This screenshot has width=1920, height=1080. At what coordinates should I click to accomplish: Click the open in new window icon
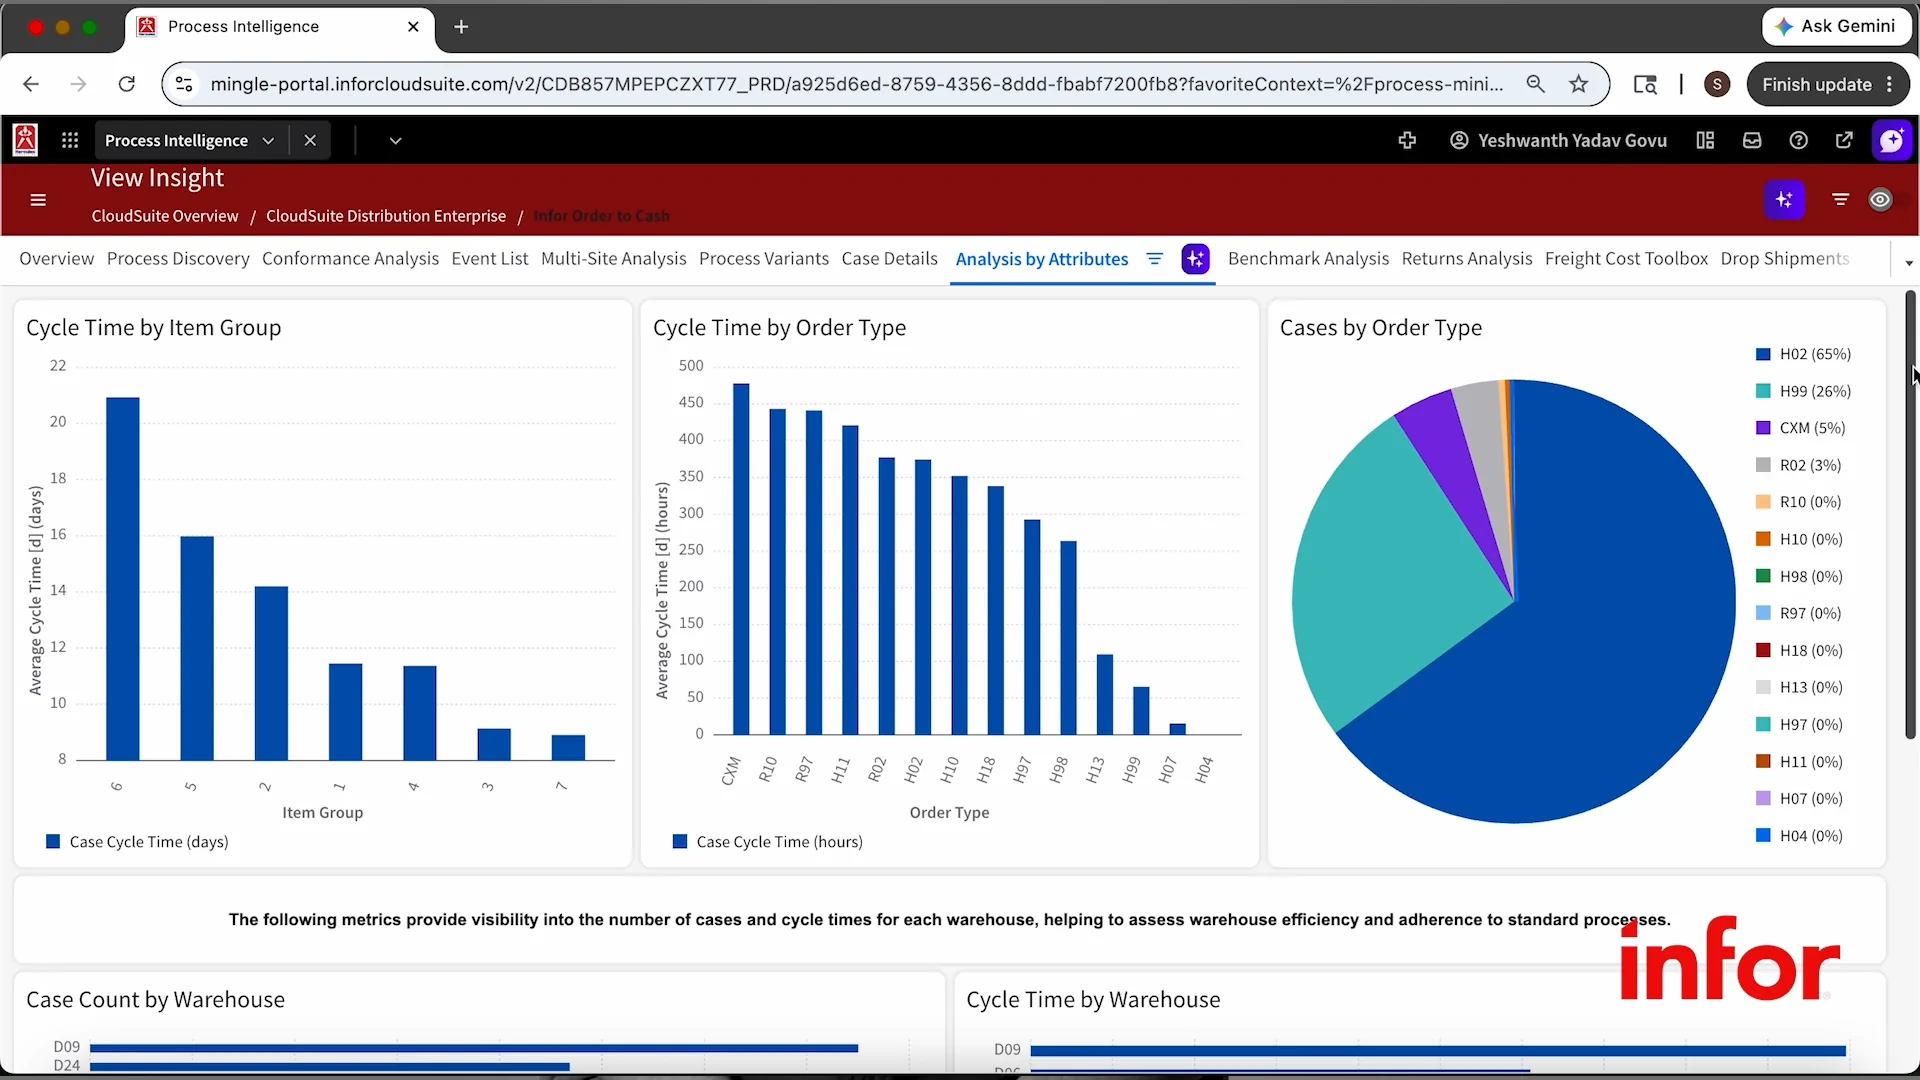pos(1844,141)
